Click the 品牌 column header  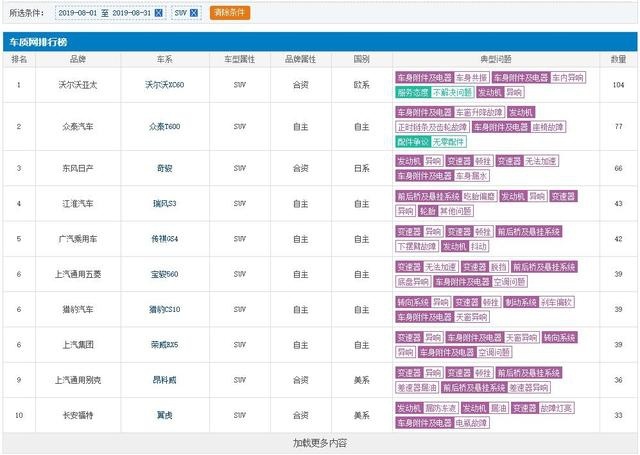[x=78, y=59]
